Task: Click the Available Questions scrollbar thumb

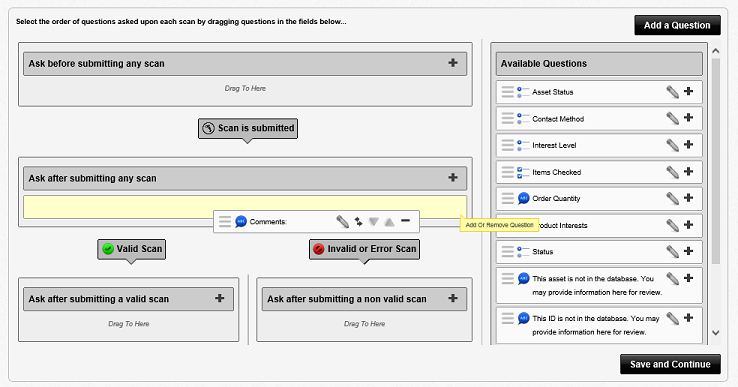Action: coord(716,161)
